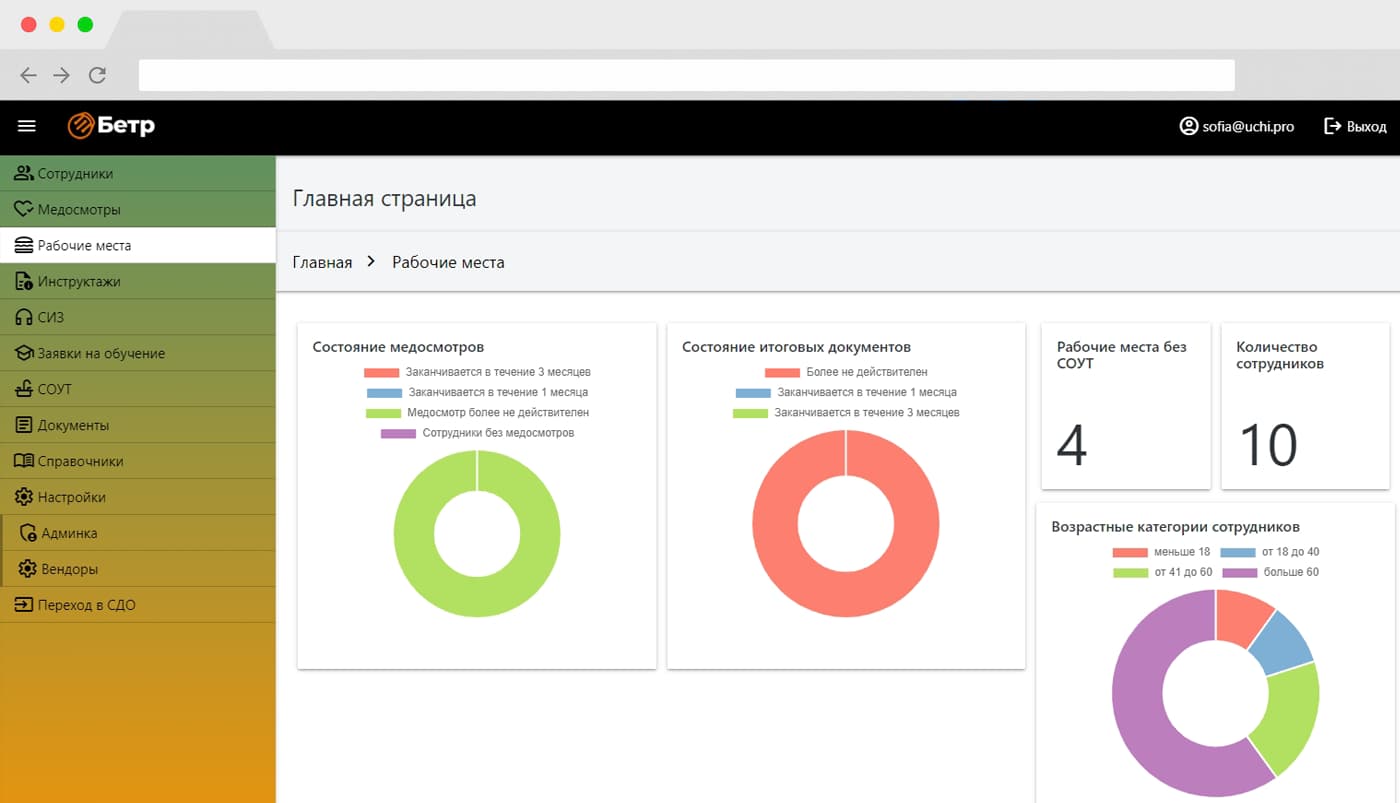Image resolution: width=1400 pixels, height=803 pixels.
Task: Select Рабочие места menu item
Action: point(138,245)
